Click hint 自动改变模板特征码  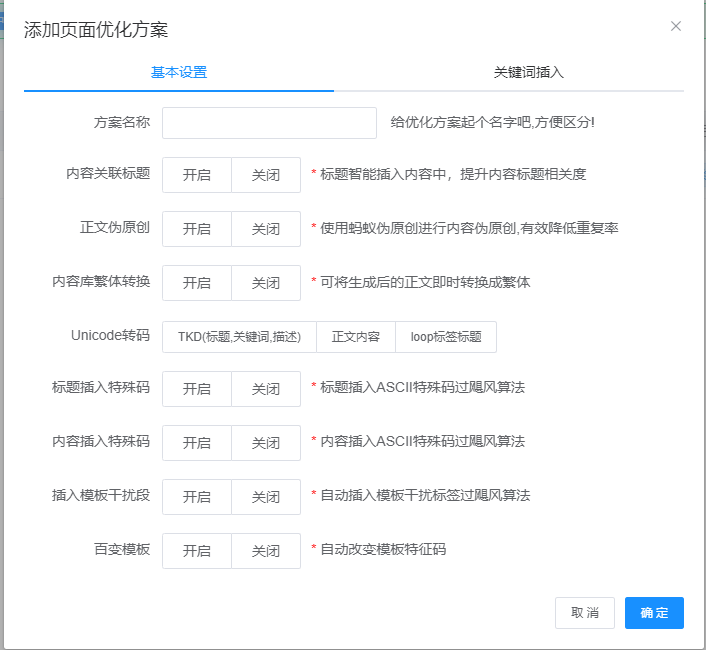click(383, 549)
